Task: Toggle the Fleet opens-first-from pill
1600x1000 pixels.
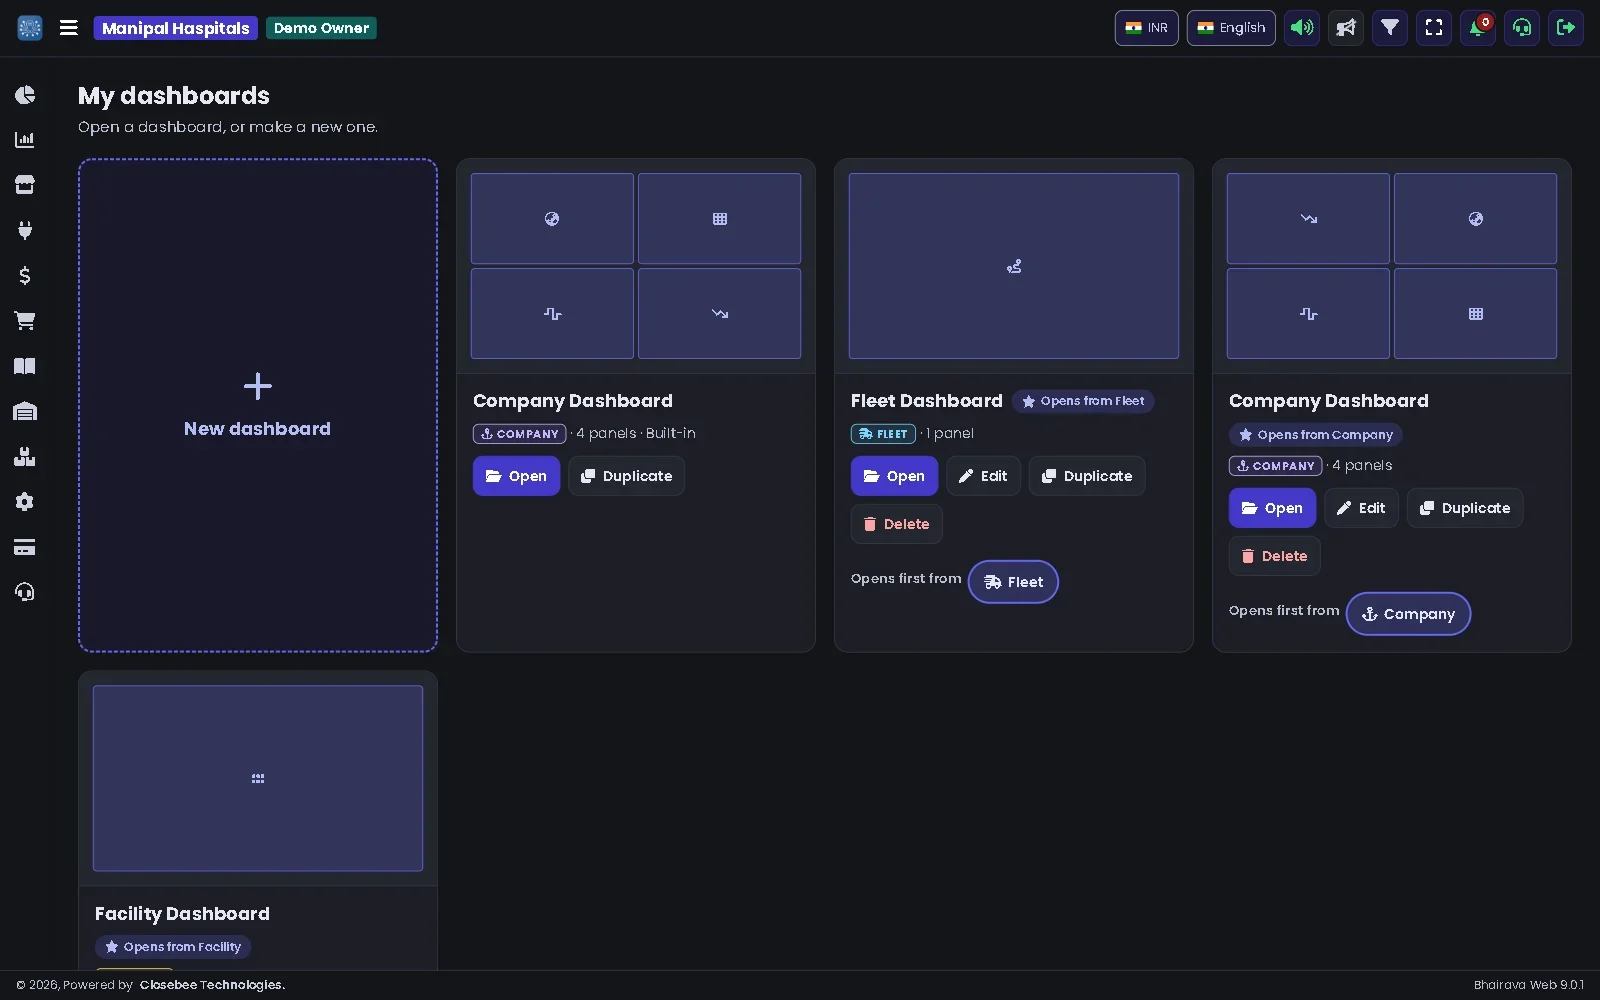Action: [1013, 582]
